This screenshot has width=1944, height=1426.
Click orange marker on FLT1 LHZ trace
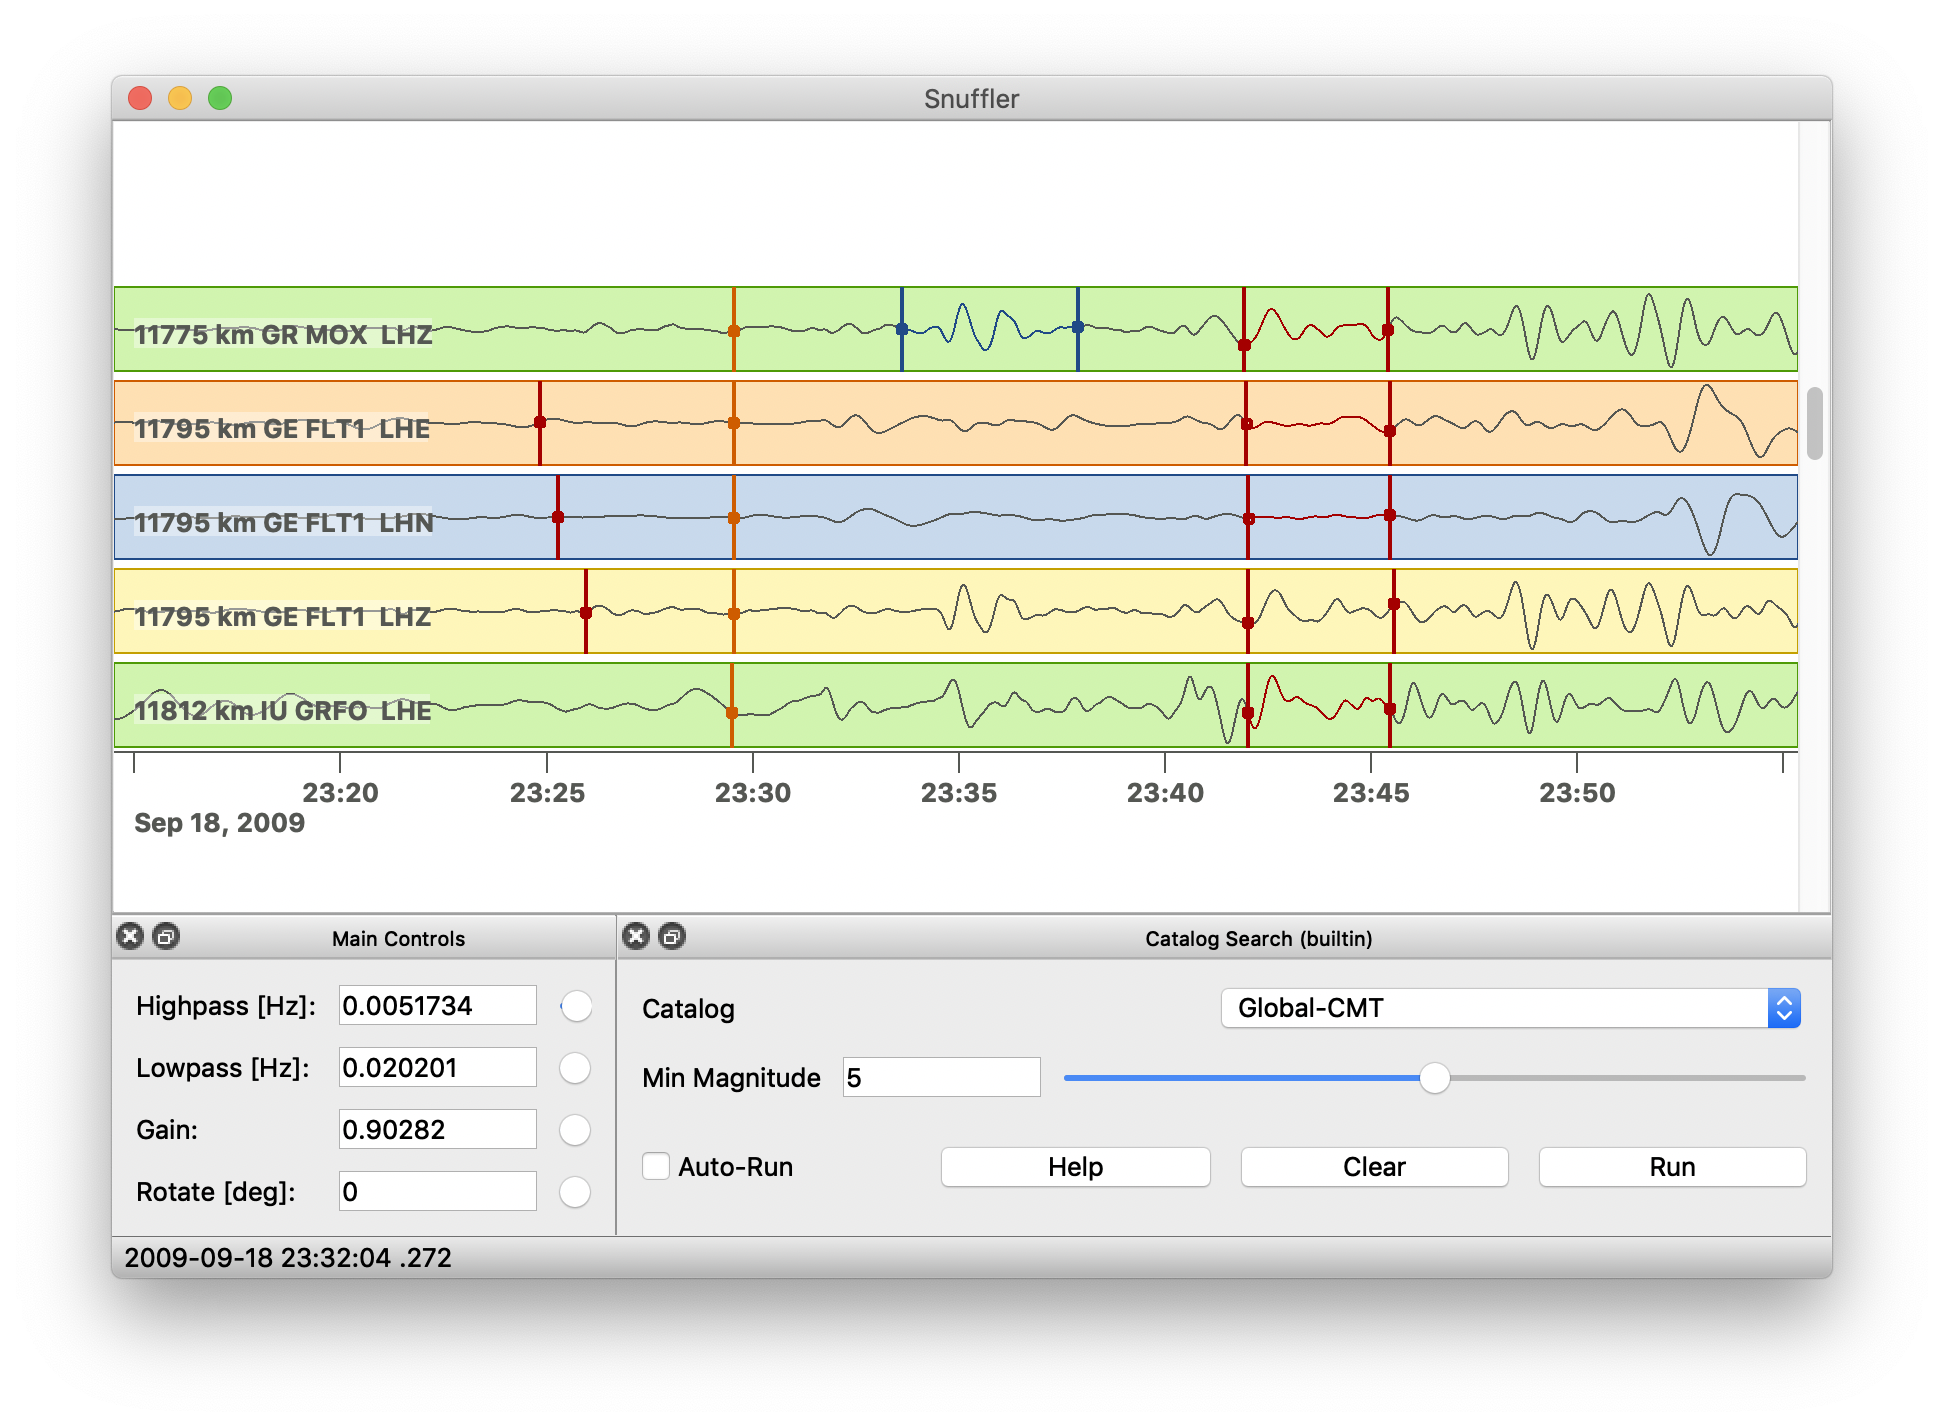click(x=734, y=614)
